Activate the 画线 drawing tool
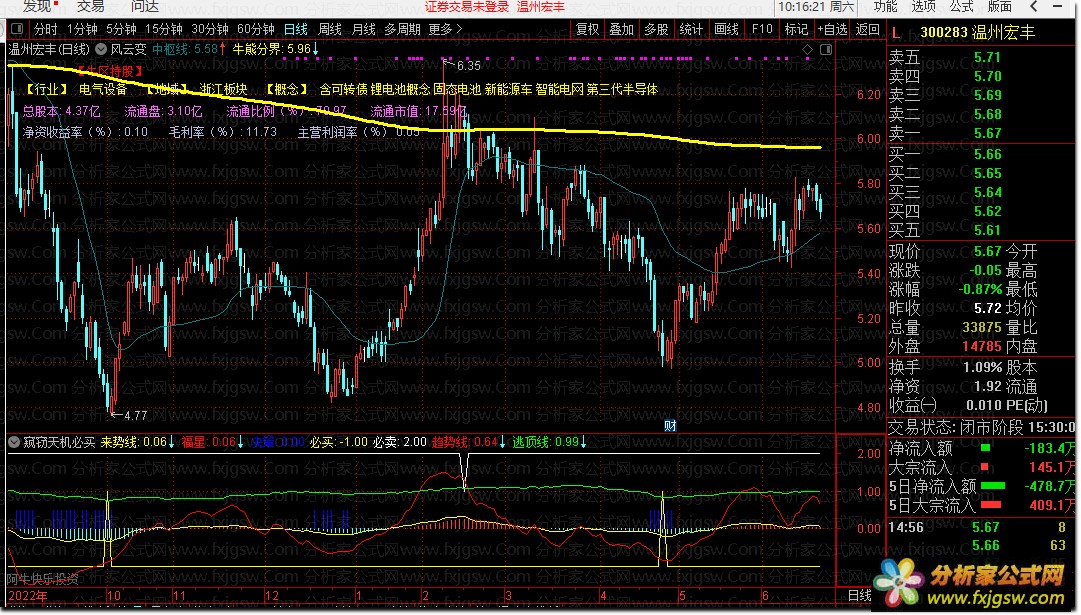 726,29
